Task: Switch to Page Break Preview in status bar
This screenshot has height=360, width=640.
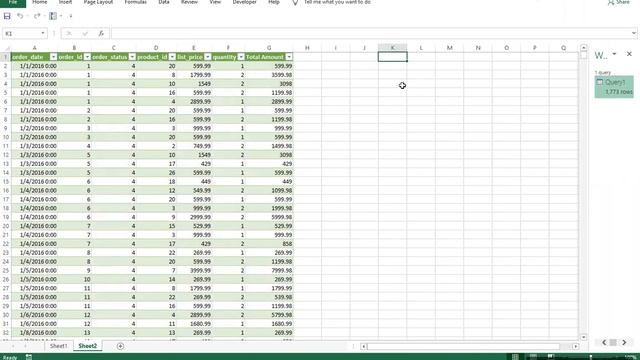Action: pos(551,357)
